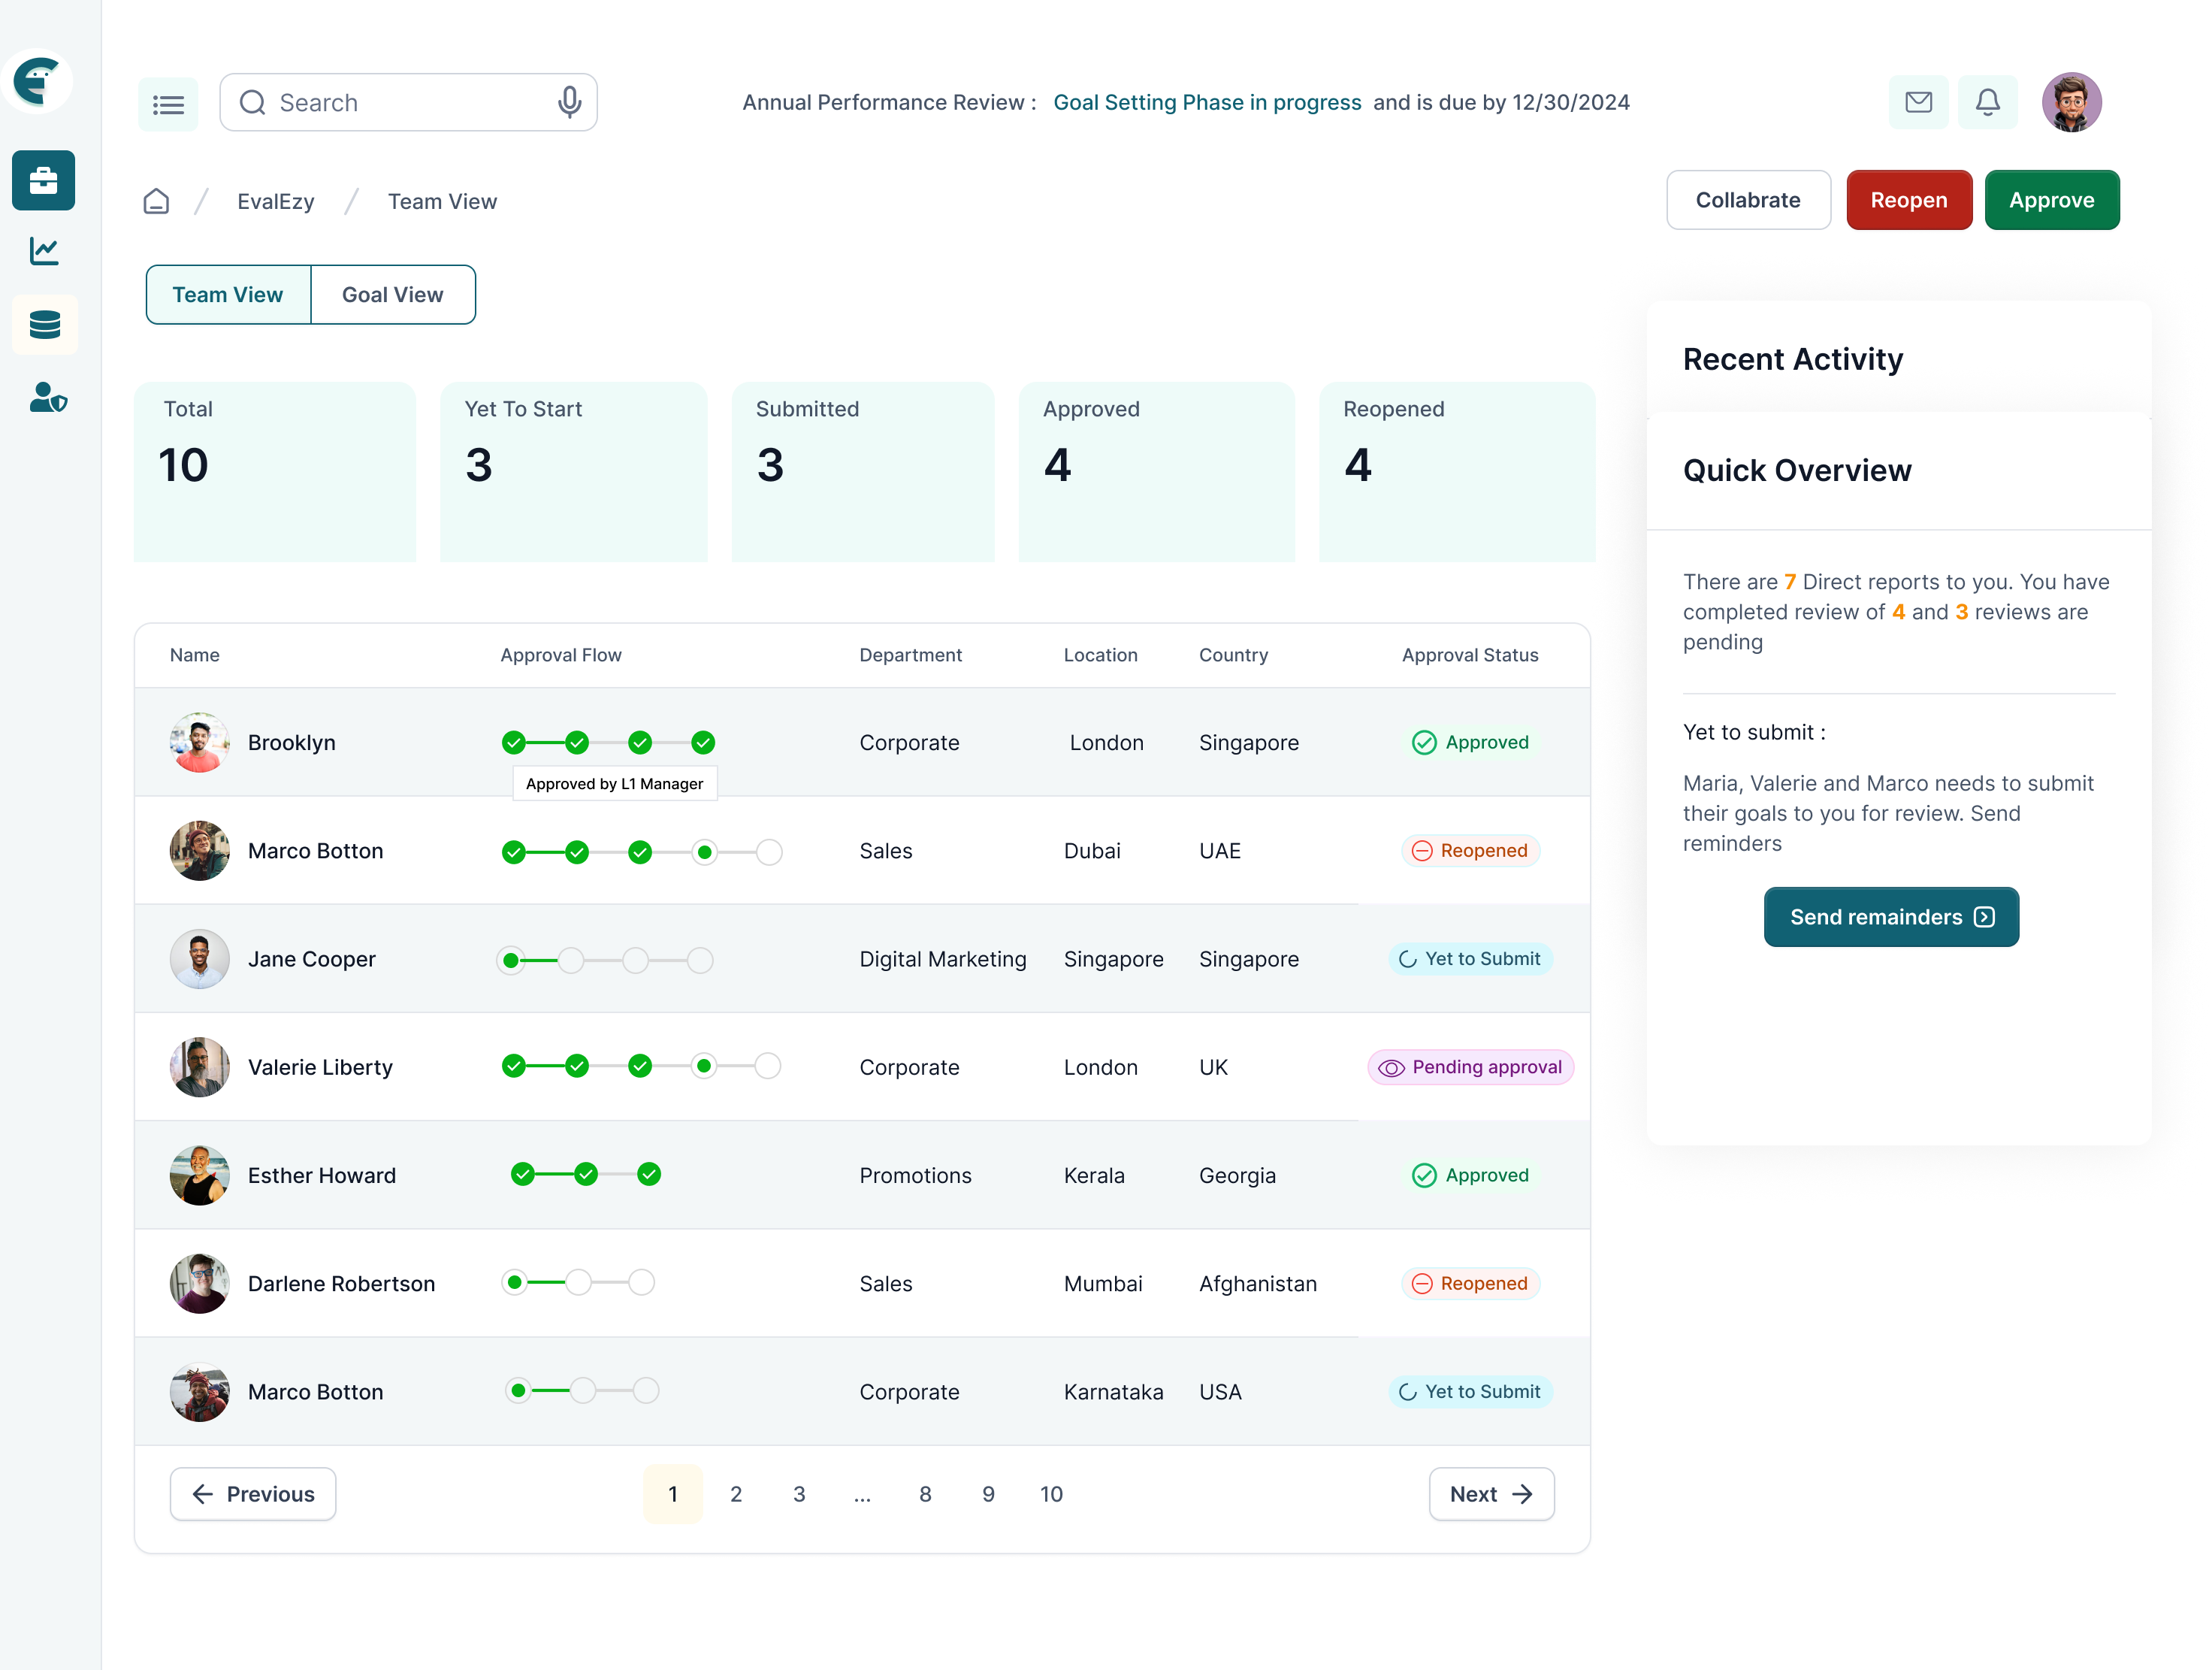This screenshot has width=2212, height=1670.
Task: Go to the Next page
Action: pos(1491,1494)
